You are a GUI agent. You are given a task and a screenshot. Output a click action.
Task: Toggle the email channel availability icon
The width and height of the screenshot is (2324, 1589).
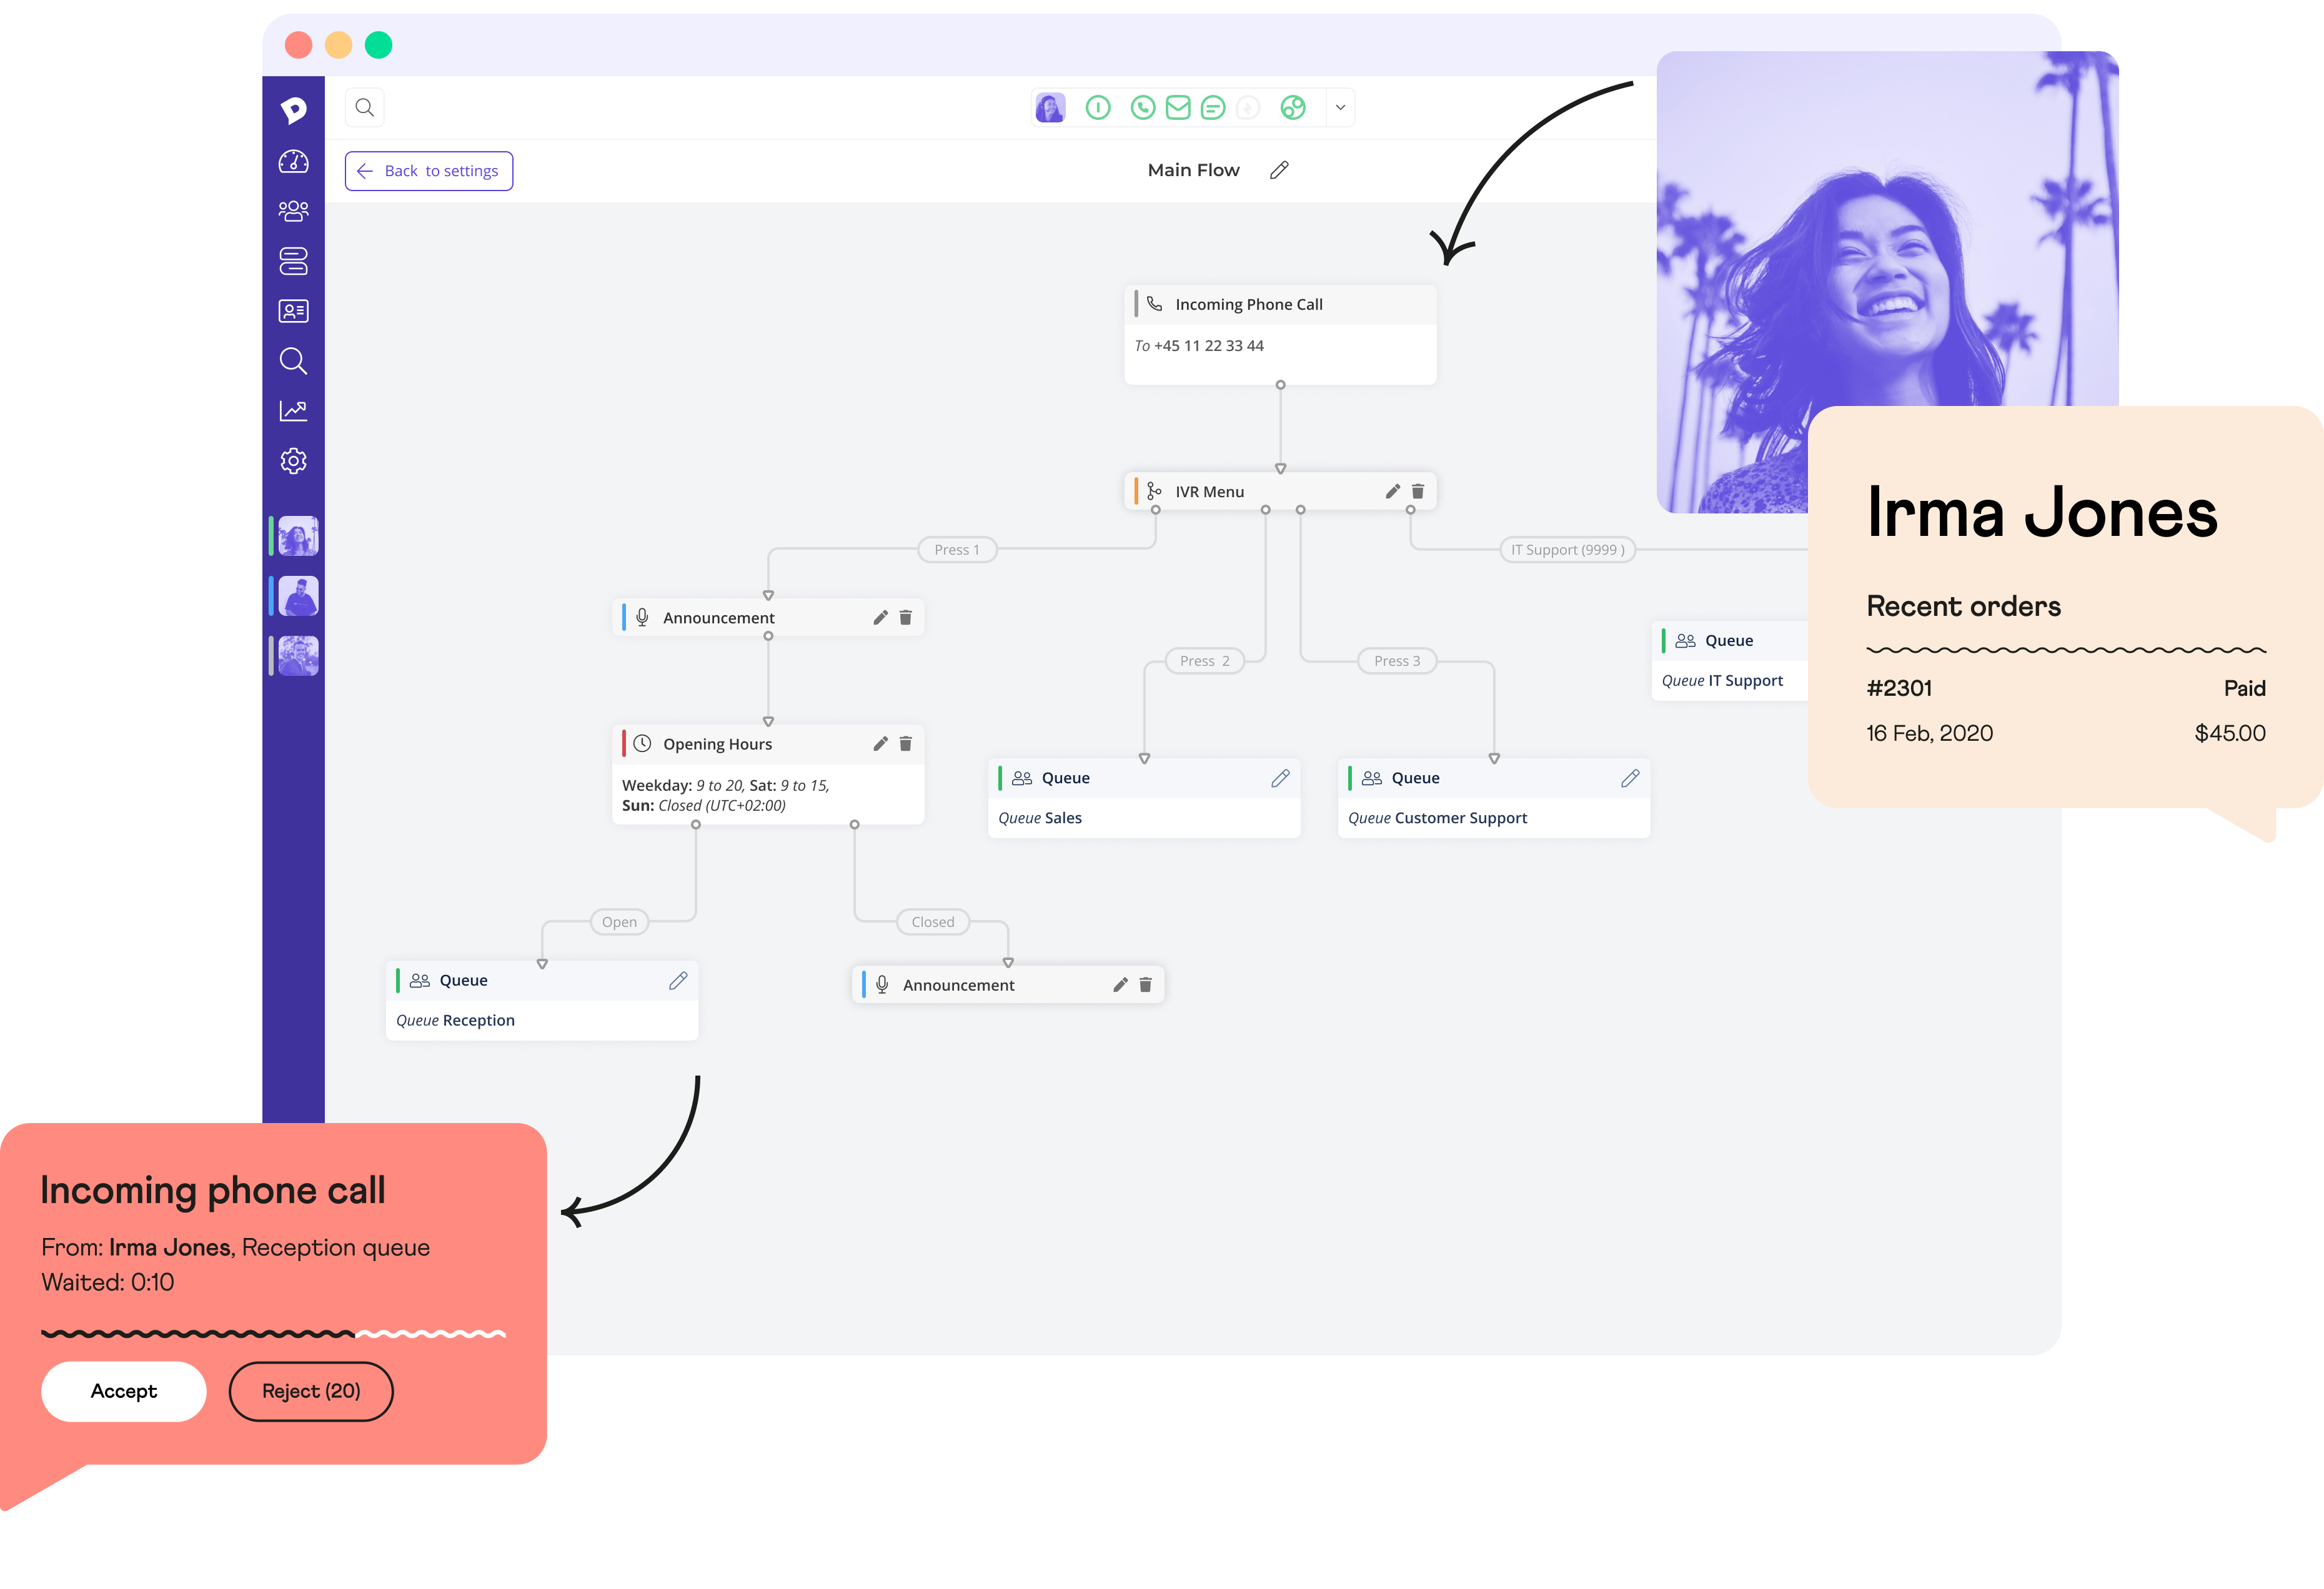(1178, 107)
